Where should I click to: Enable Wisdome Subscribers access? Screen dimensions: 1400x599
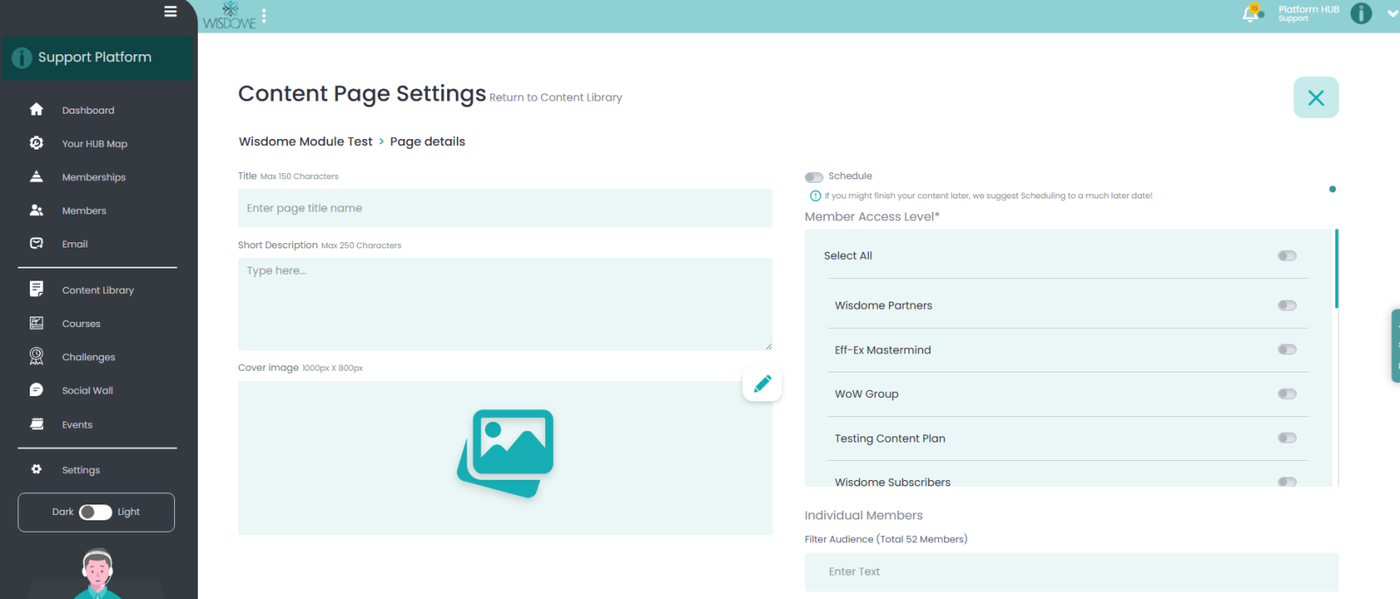tap(1287, 482)
